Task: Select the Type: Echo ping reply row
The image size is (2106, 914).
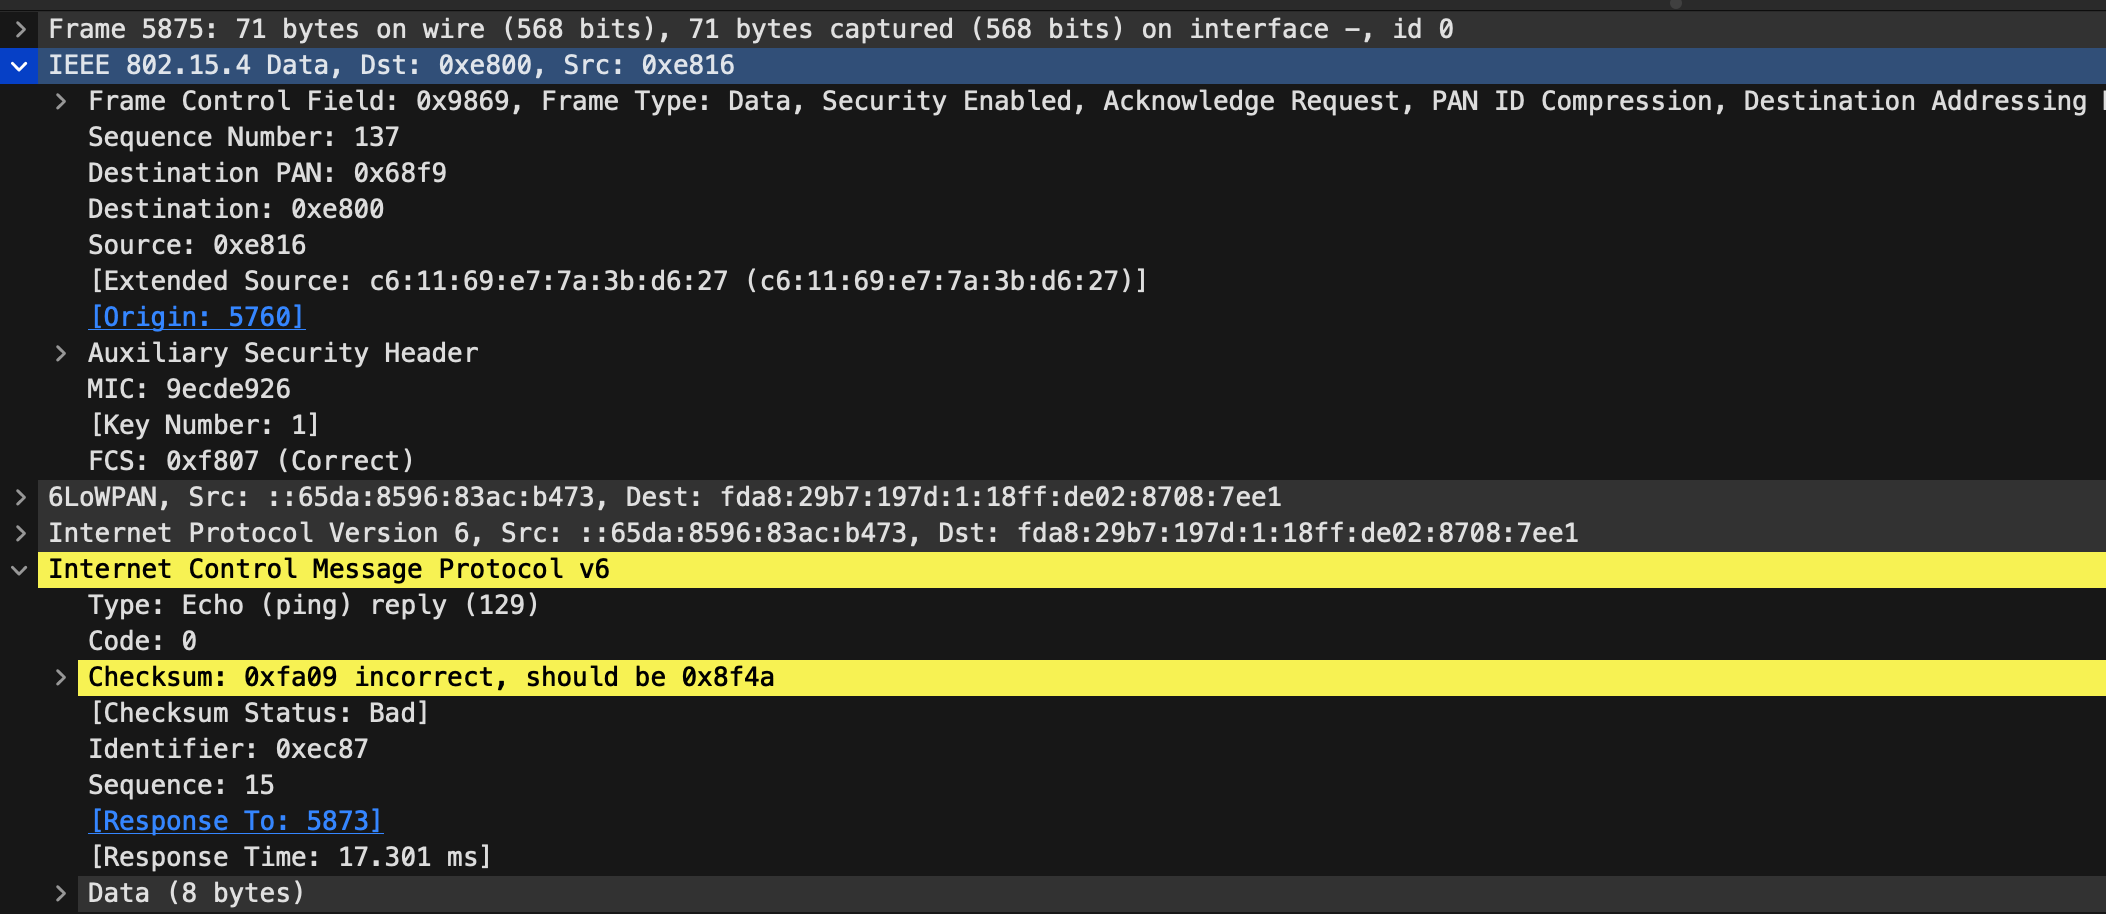Action: [x=313, y=604]
